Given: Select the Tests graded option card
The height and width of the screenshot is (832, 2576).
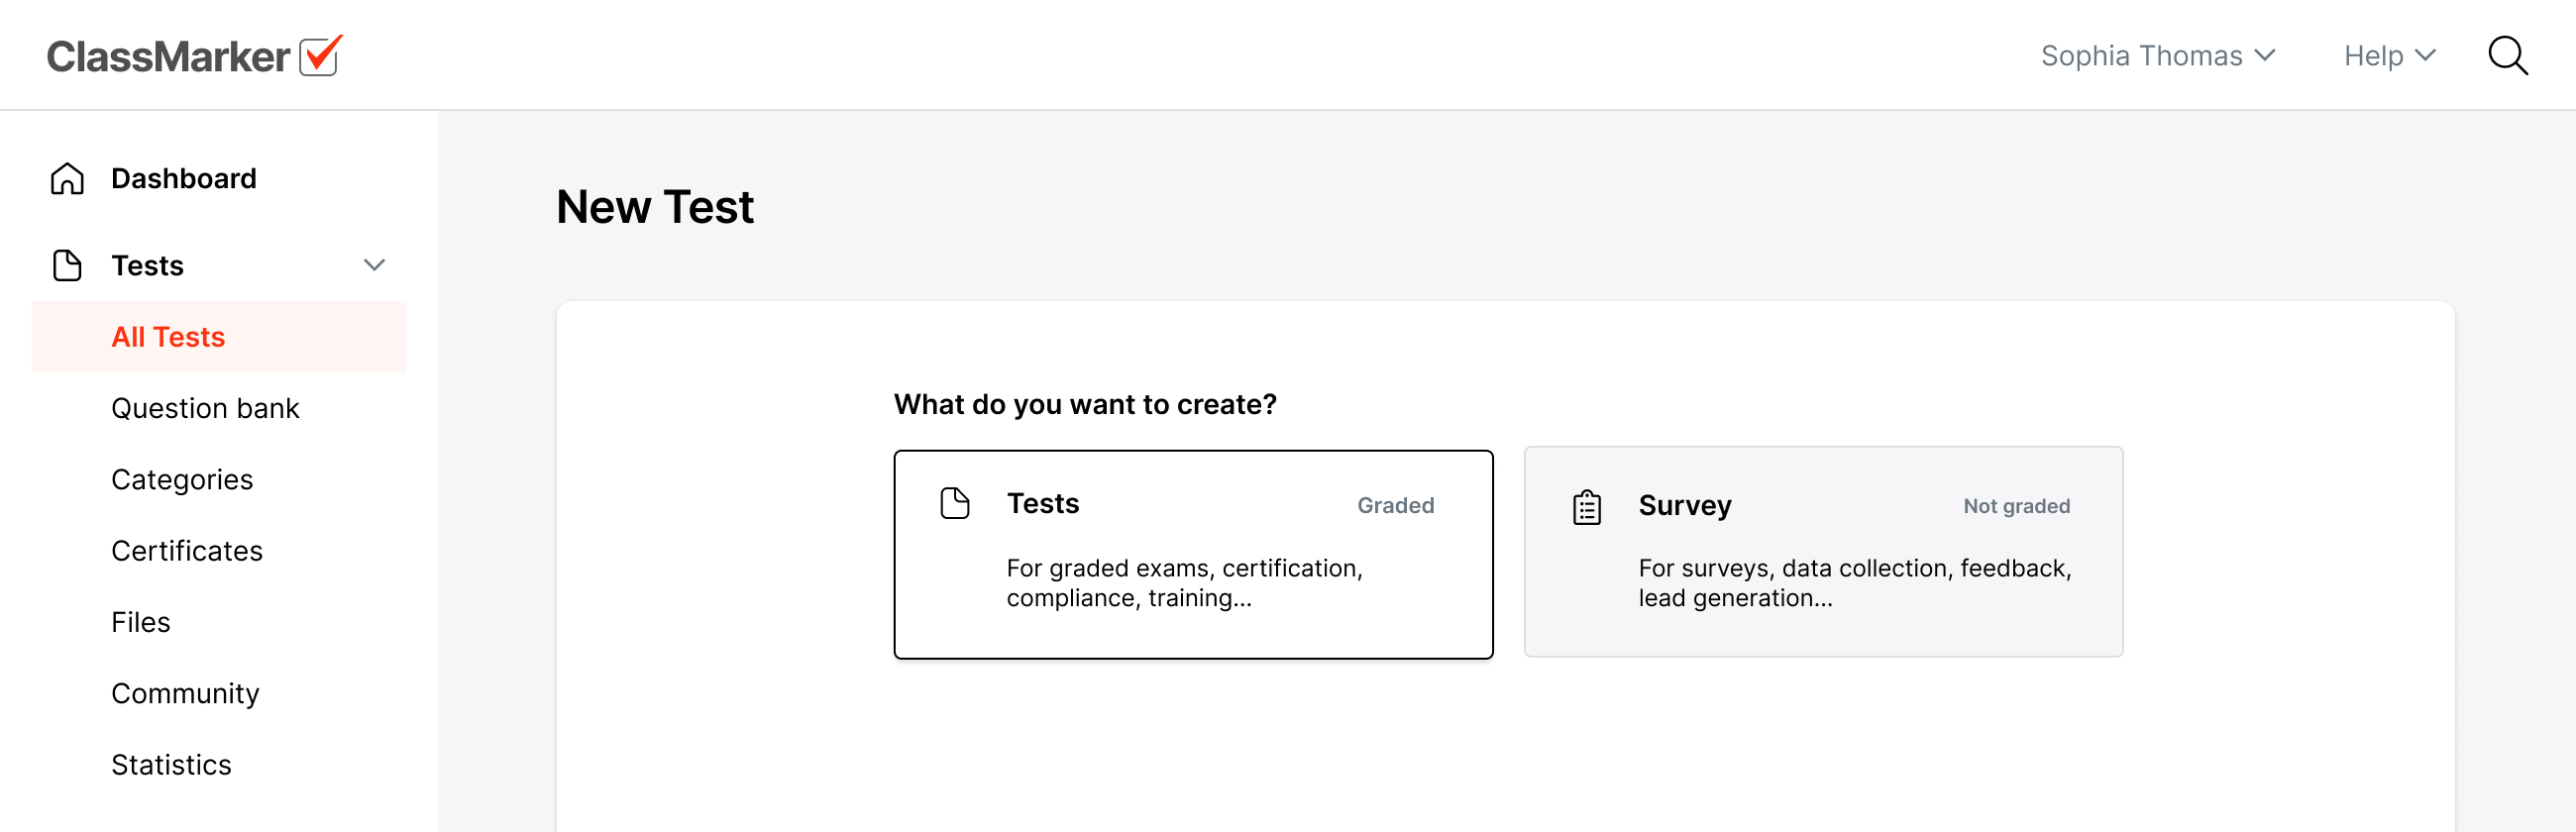Looking at the screenshot, I should click(1192, 555).
